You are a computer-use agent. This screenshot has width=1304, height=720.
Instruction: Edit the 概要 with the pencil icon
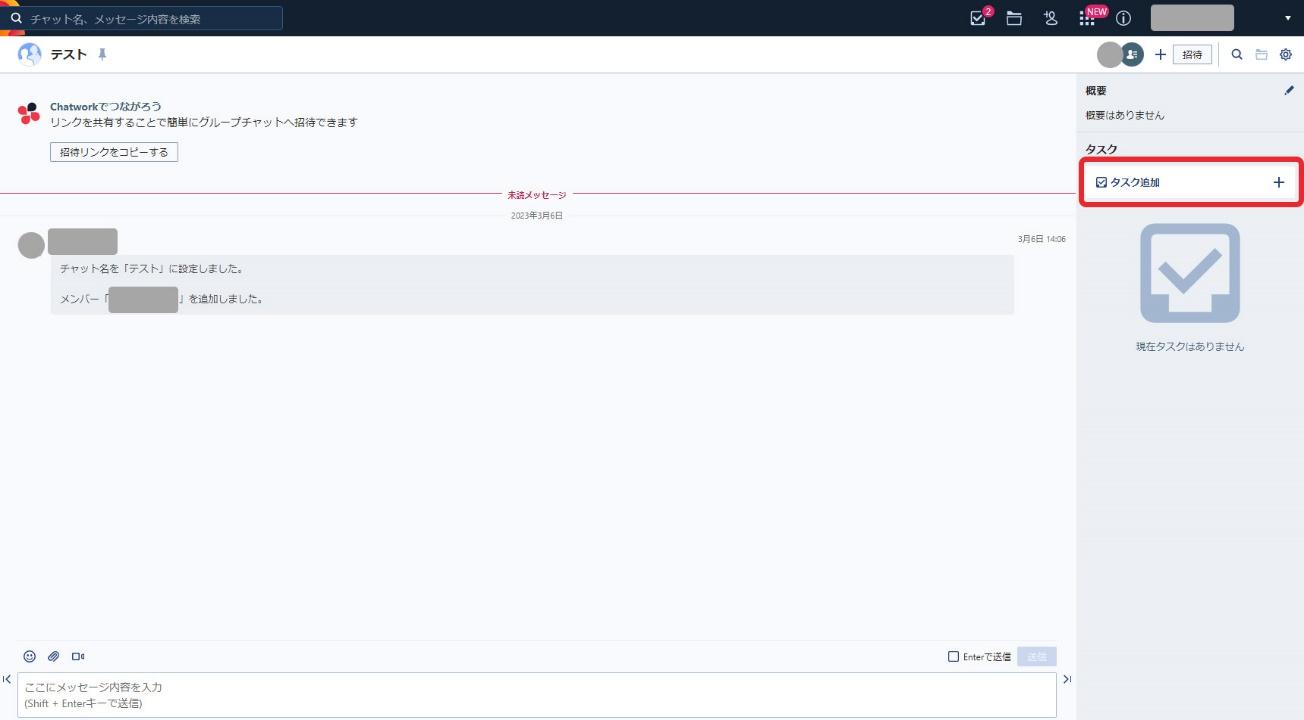1288,90
